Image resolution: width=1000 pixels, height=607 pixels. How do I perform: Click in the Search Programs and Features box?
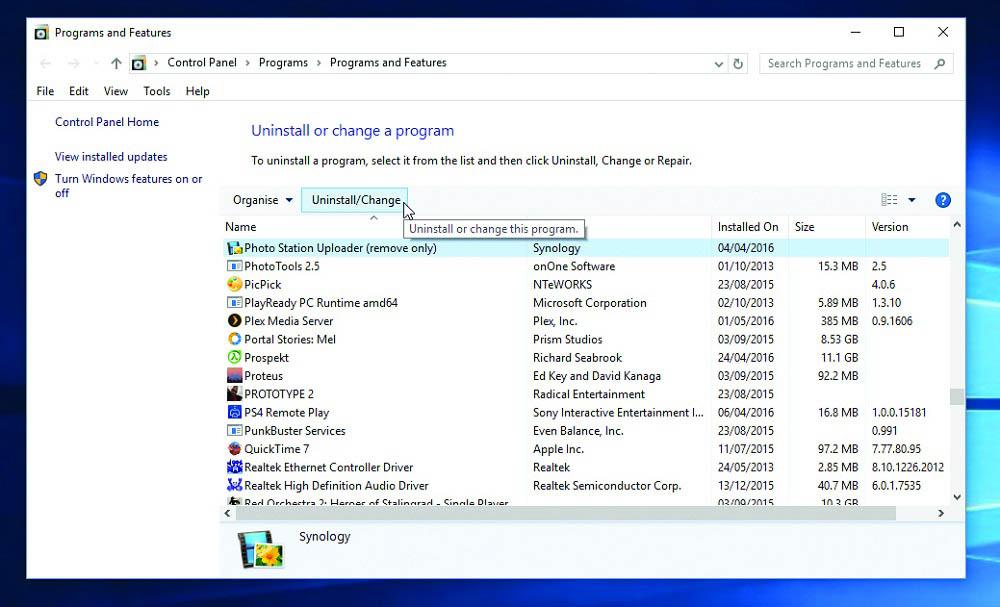(845, 63)
